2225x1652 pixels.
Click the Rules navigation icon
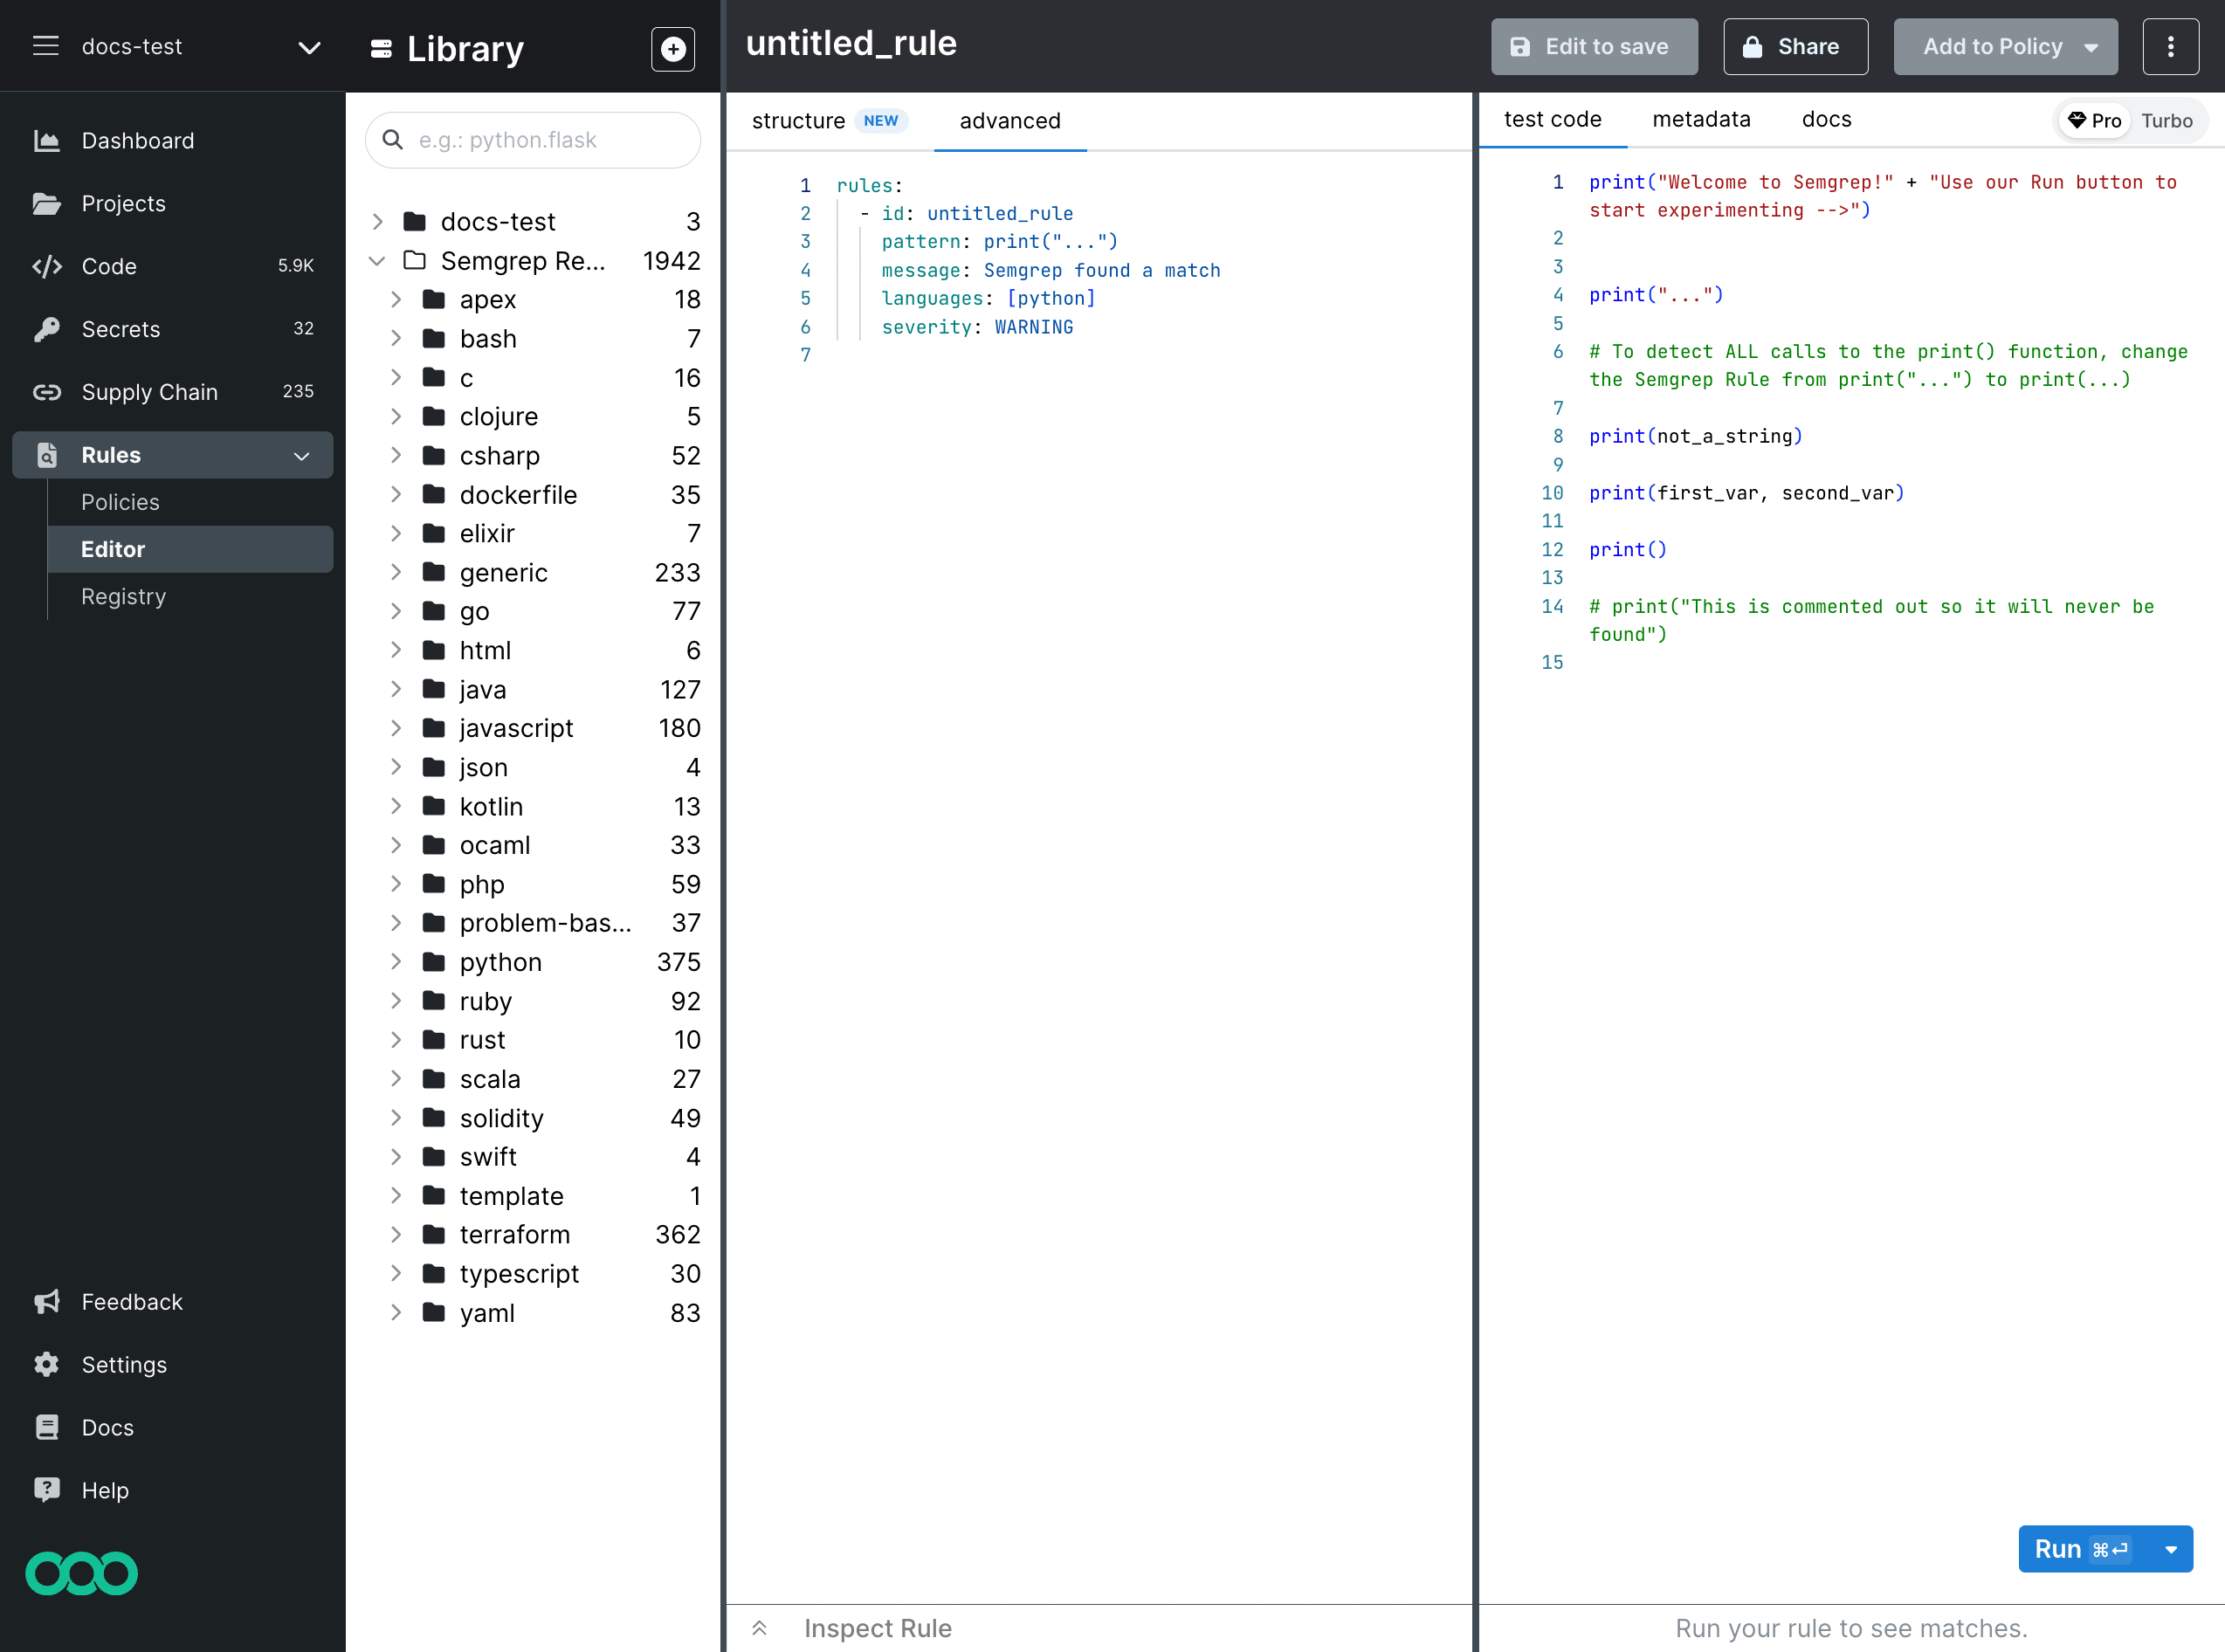(45, 455)
